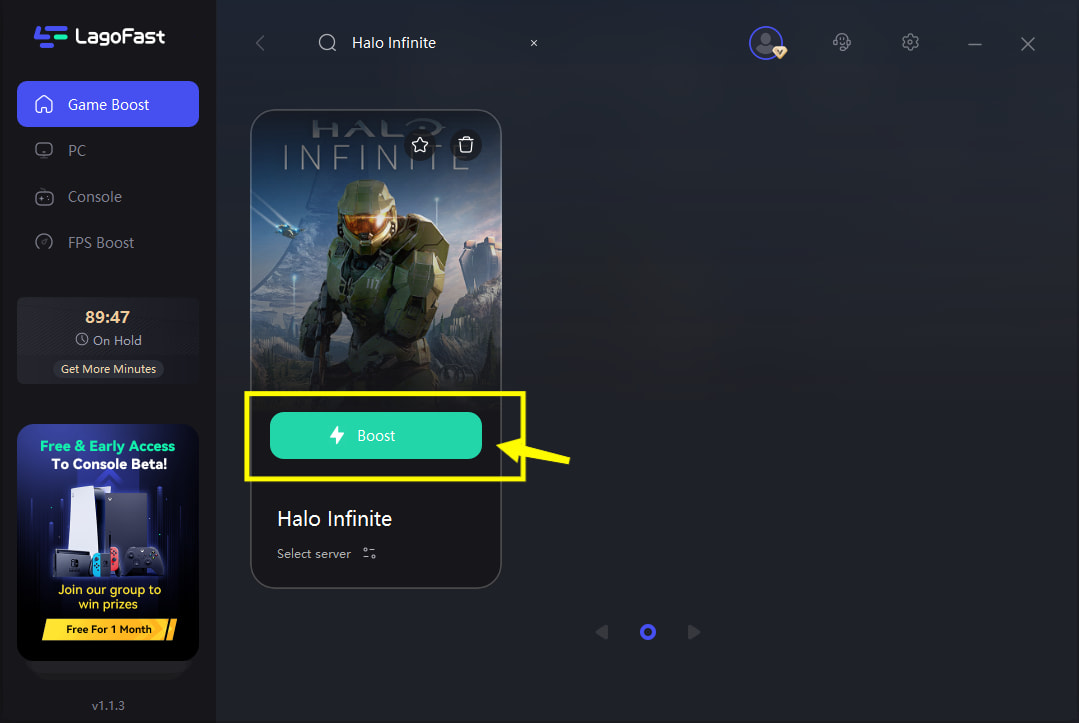Boost Halo Infinite
This screenshot has width=1079, height=723.
tap(376, 435)
